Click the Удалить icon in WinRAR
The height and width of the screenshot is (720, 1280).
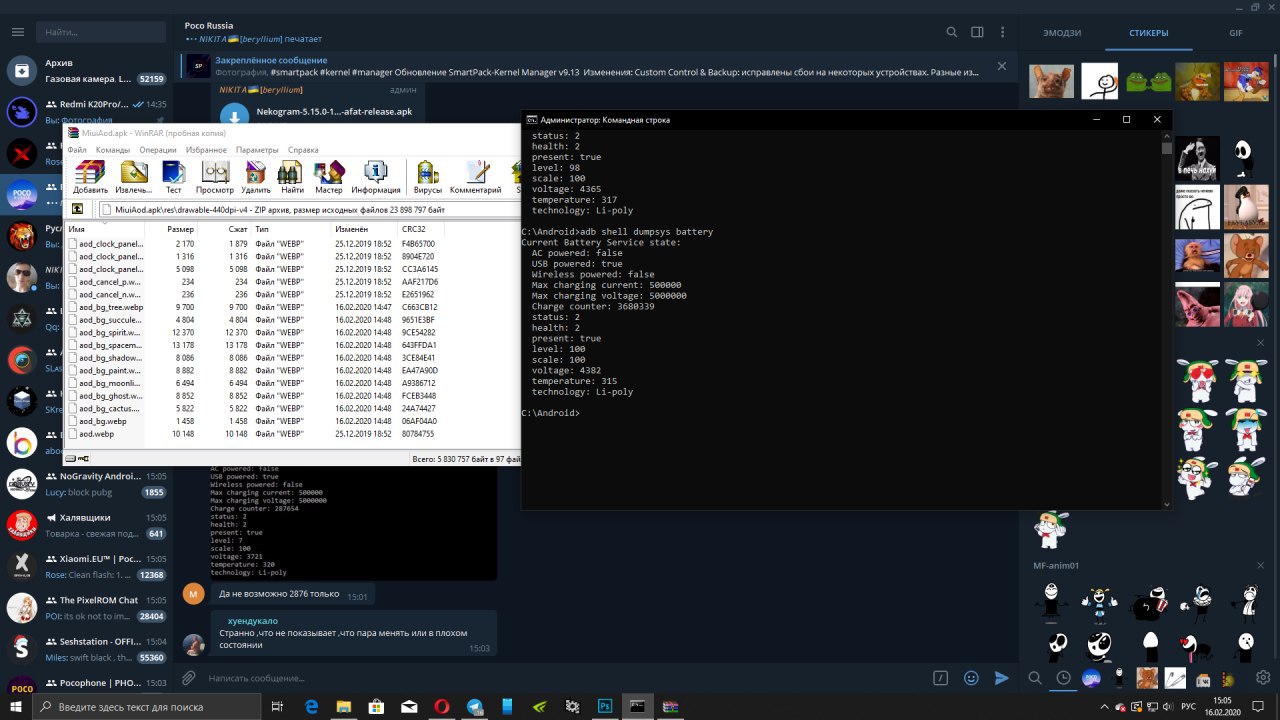pos(256,176)
